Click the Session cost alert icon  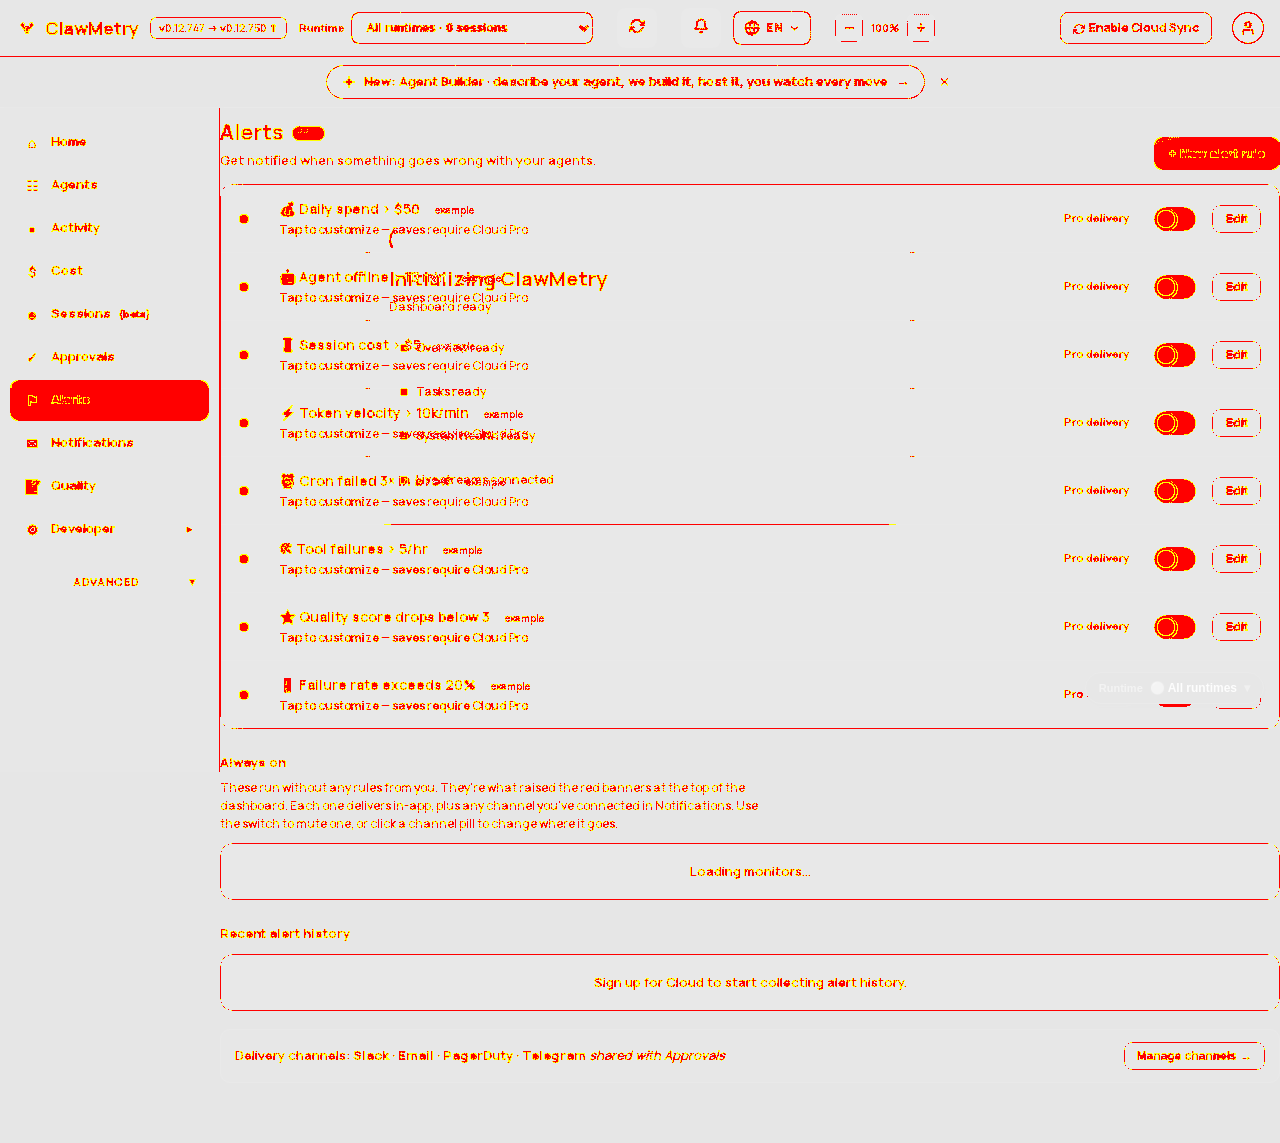tap(287, 345)
